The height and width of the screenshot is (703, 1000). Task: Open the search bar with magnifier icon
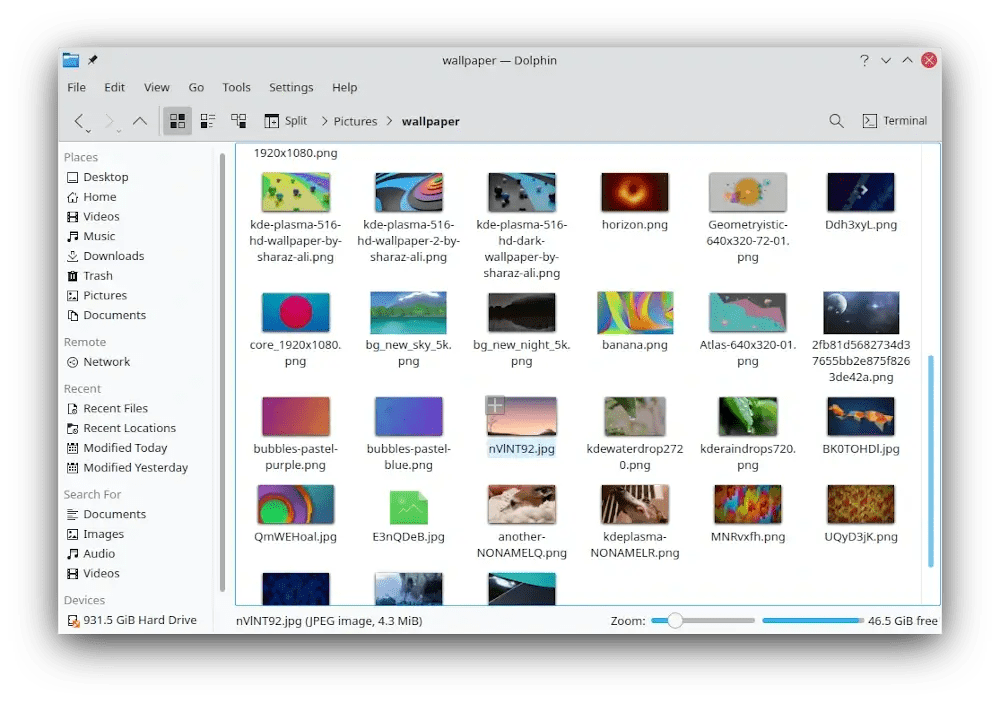[836, 120]
